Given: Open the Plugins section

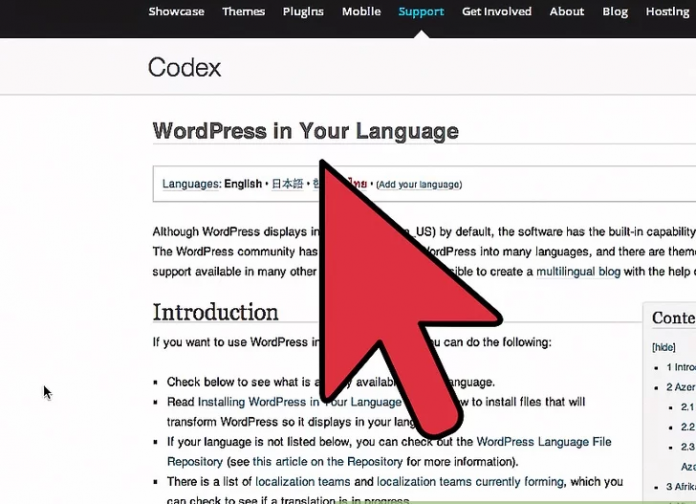Looking at the screenshot, I should (303, 12).
